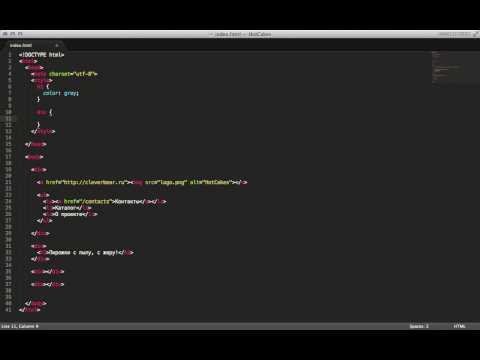Click the src="logo.png" attribute
Viewport: 480px width, 360px height.
[165, 182]
